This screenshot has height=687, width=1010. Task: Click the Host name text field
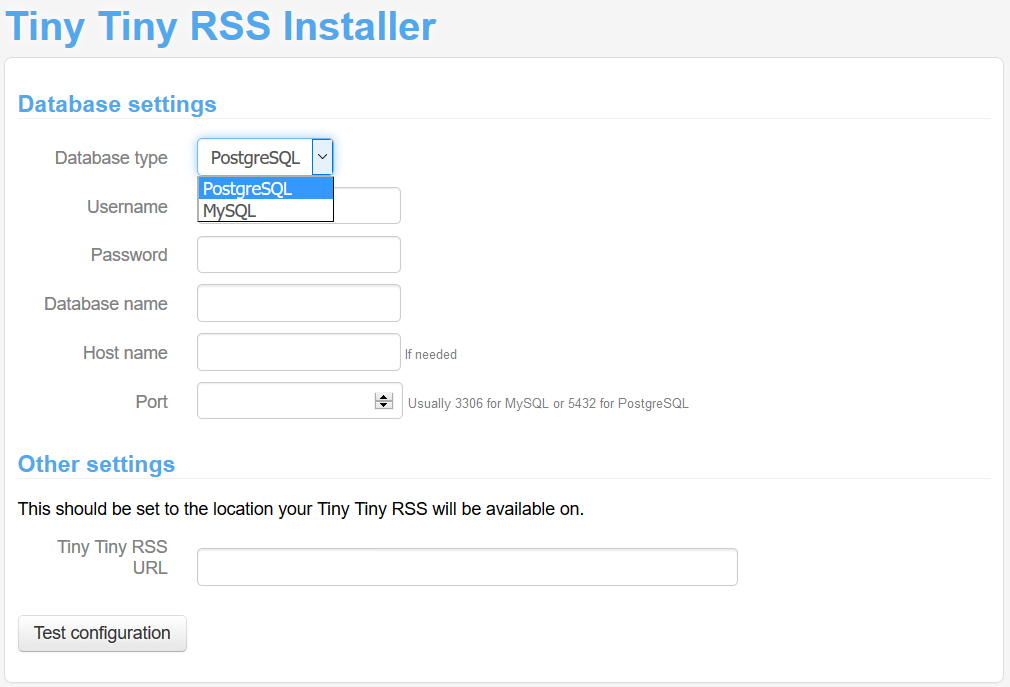[298, 352]
